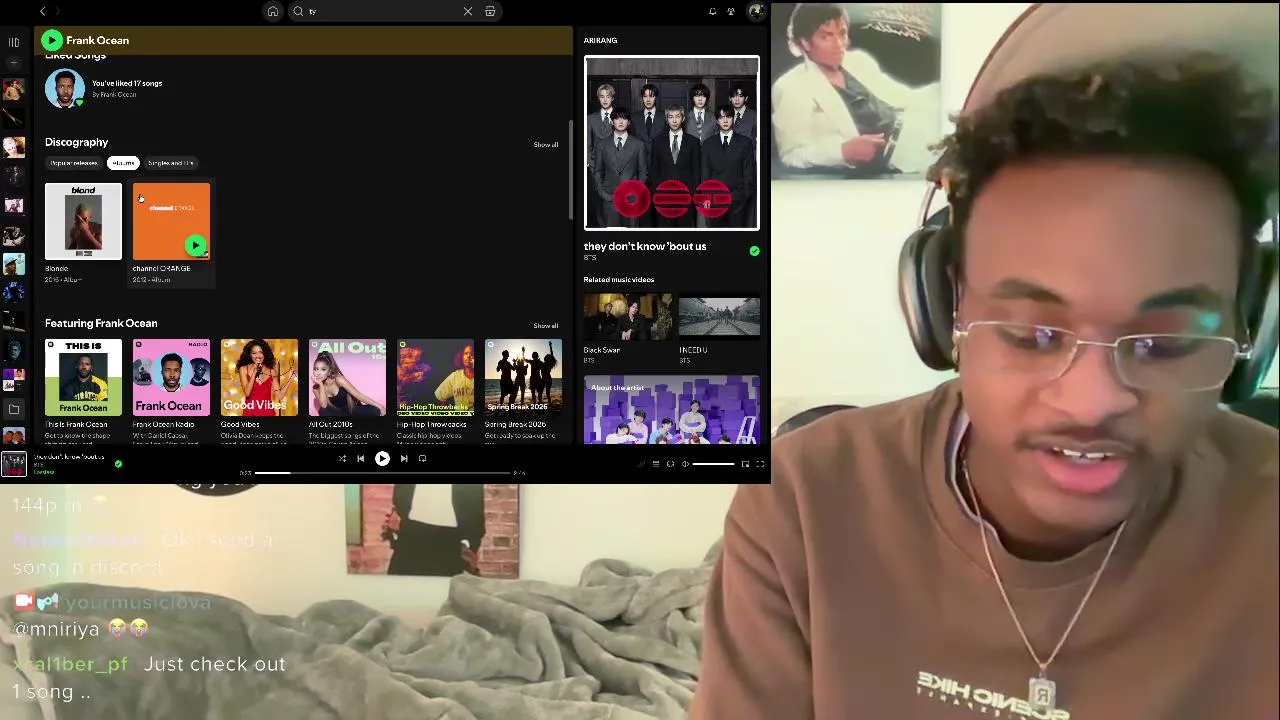Play channel ORANGE with the green button
This screenshot has width=1280, height=720.
196,245
